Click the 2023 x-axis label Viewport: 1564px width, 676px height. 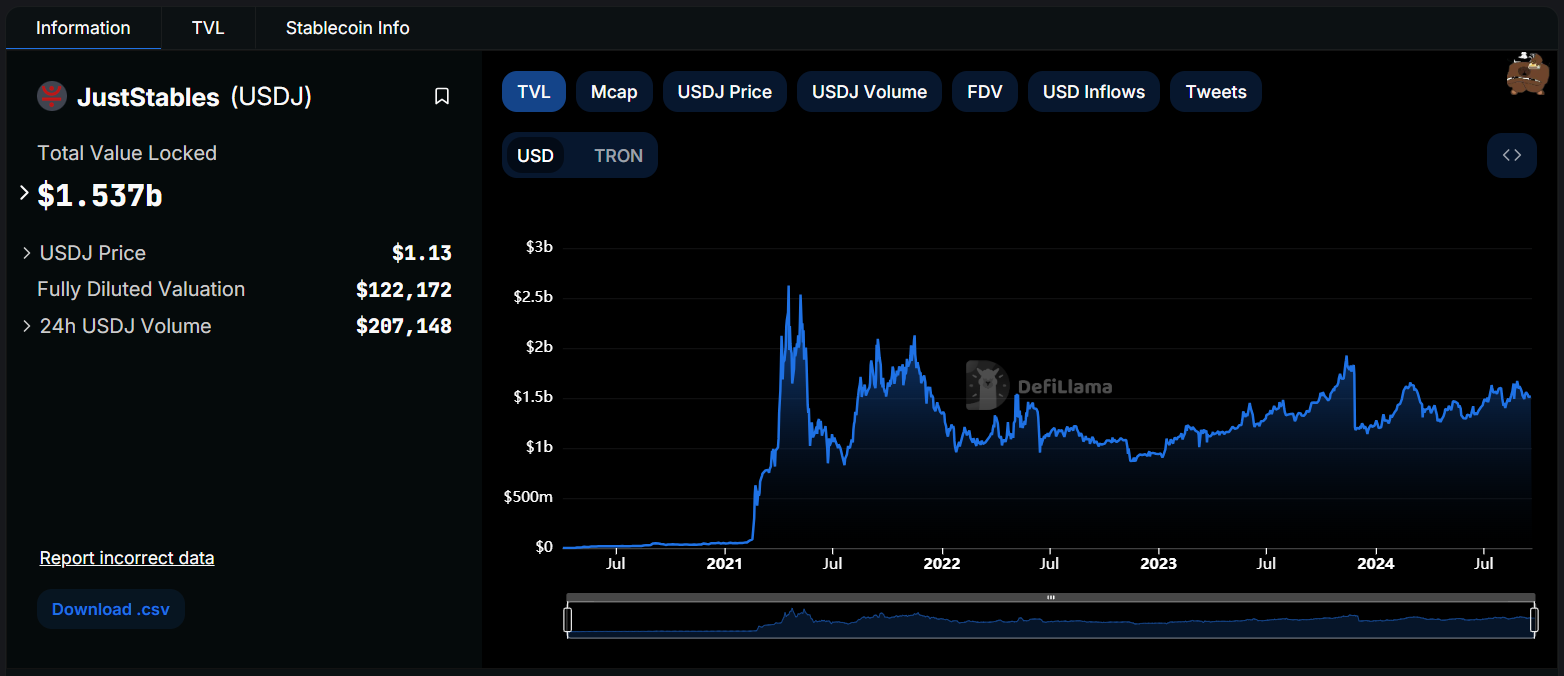pyautogui.click(x=1158, y=564)
